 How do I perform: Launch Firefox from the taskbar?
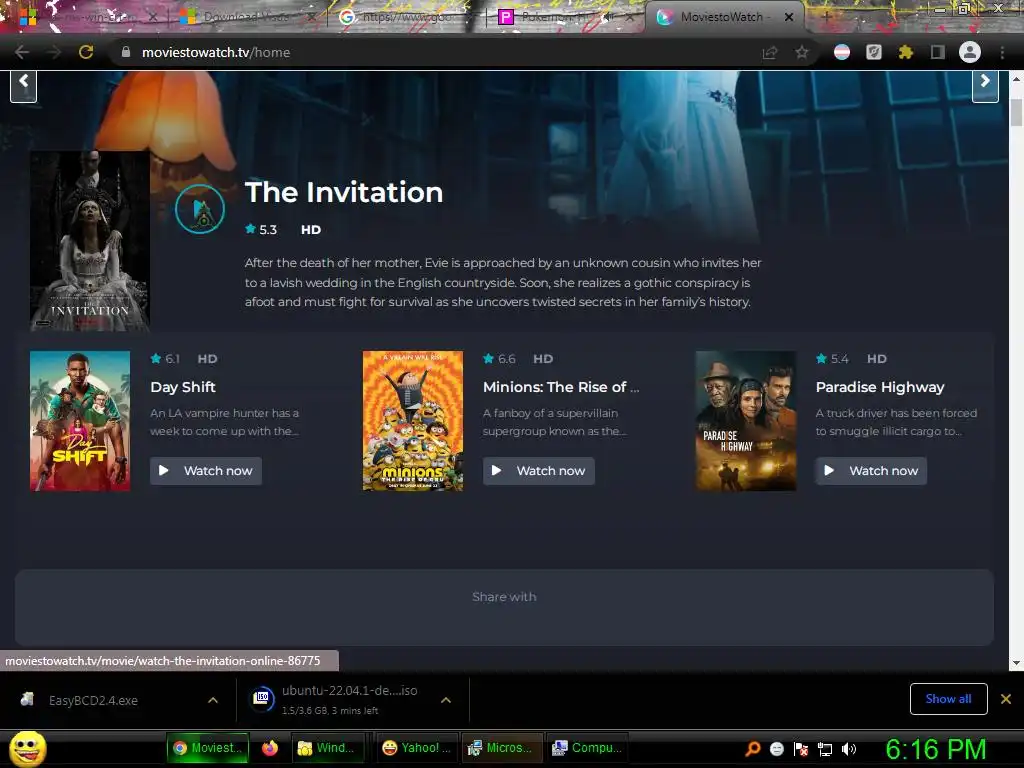[270, 748]
